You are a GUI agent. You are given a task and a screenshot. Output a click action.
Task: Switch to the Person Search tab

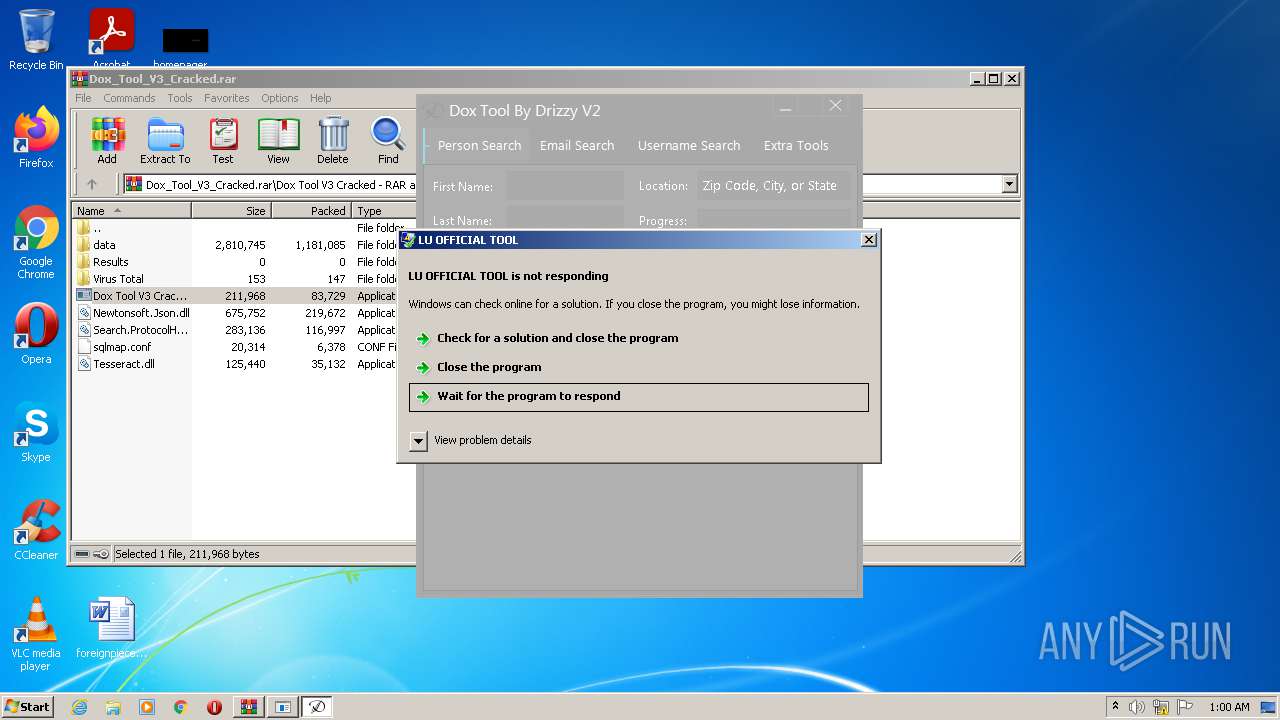click(x=479, y=145)
